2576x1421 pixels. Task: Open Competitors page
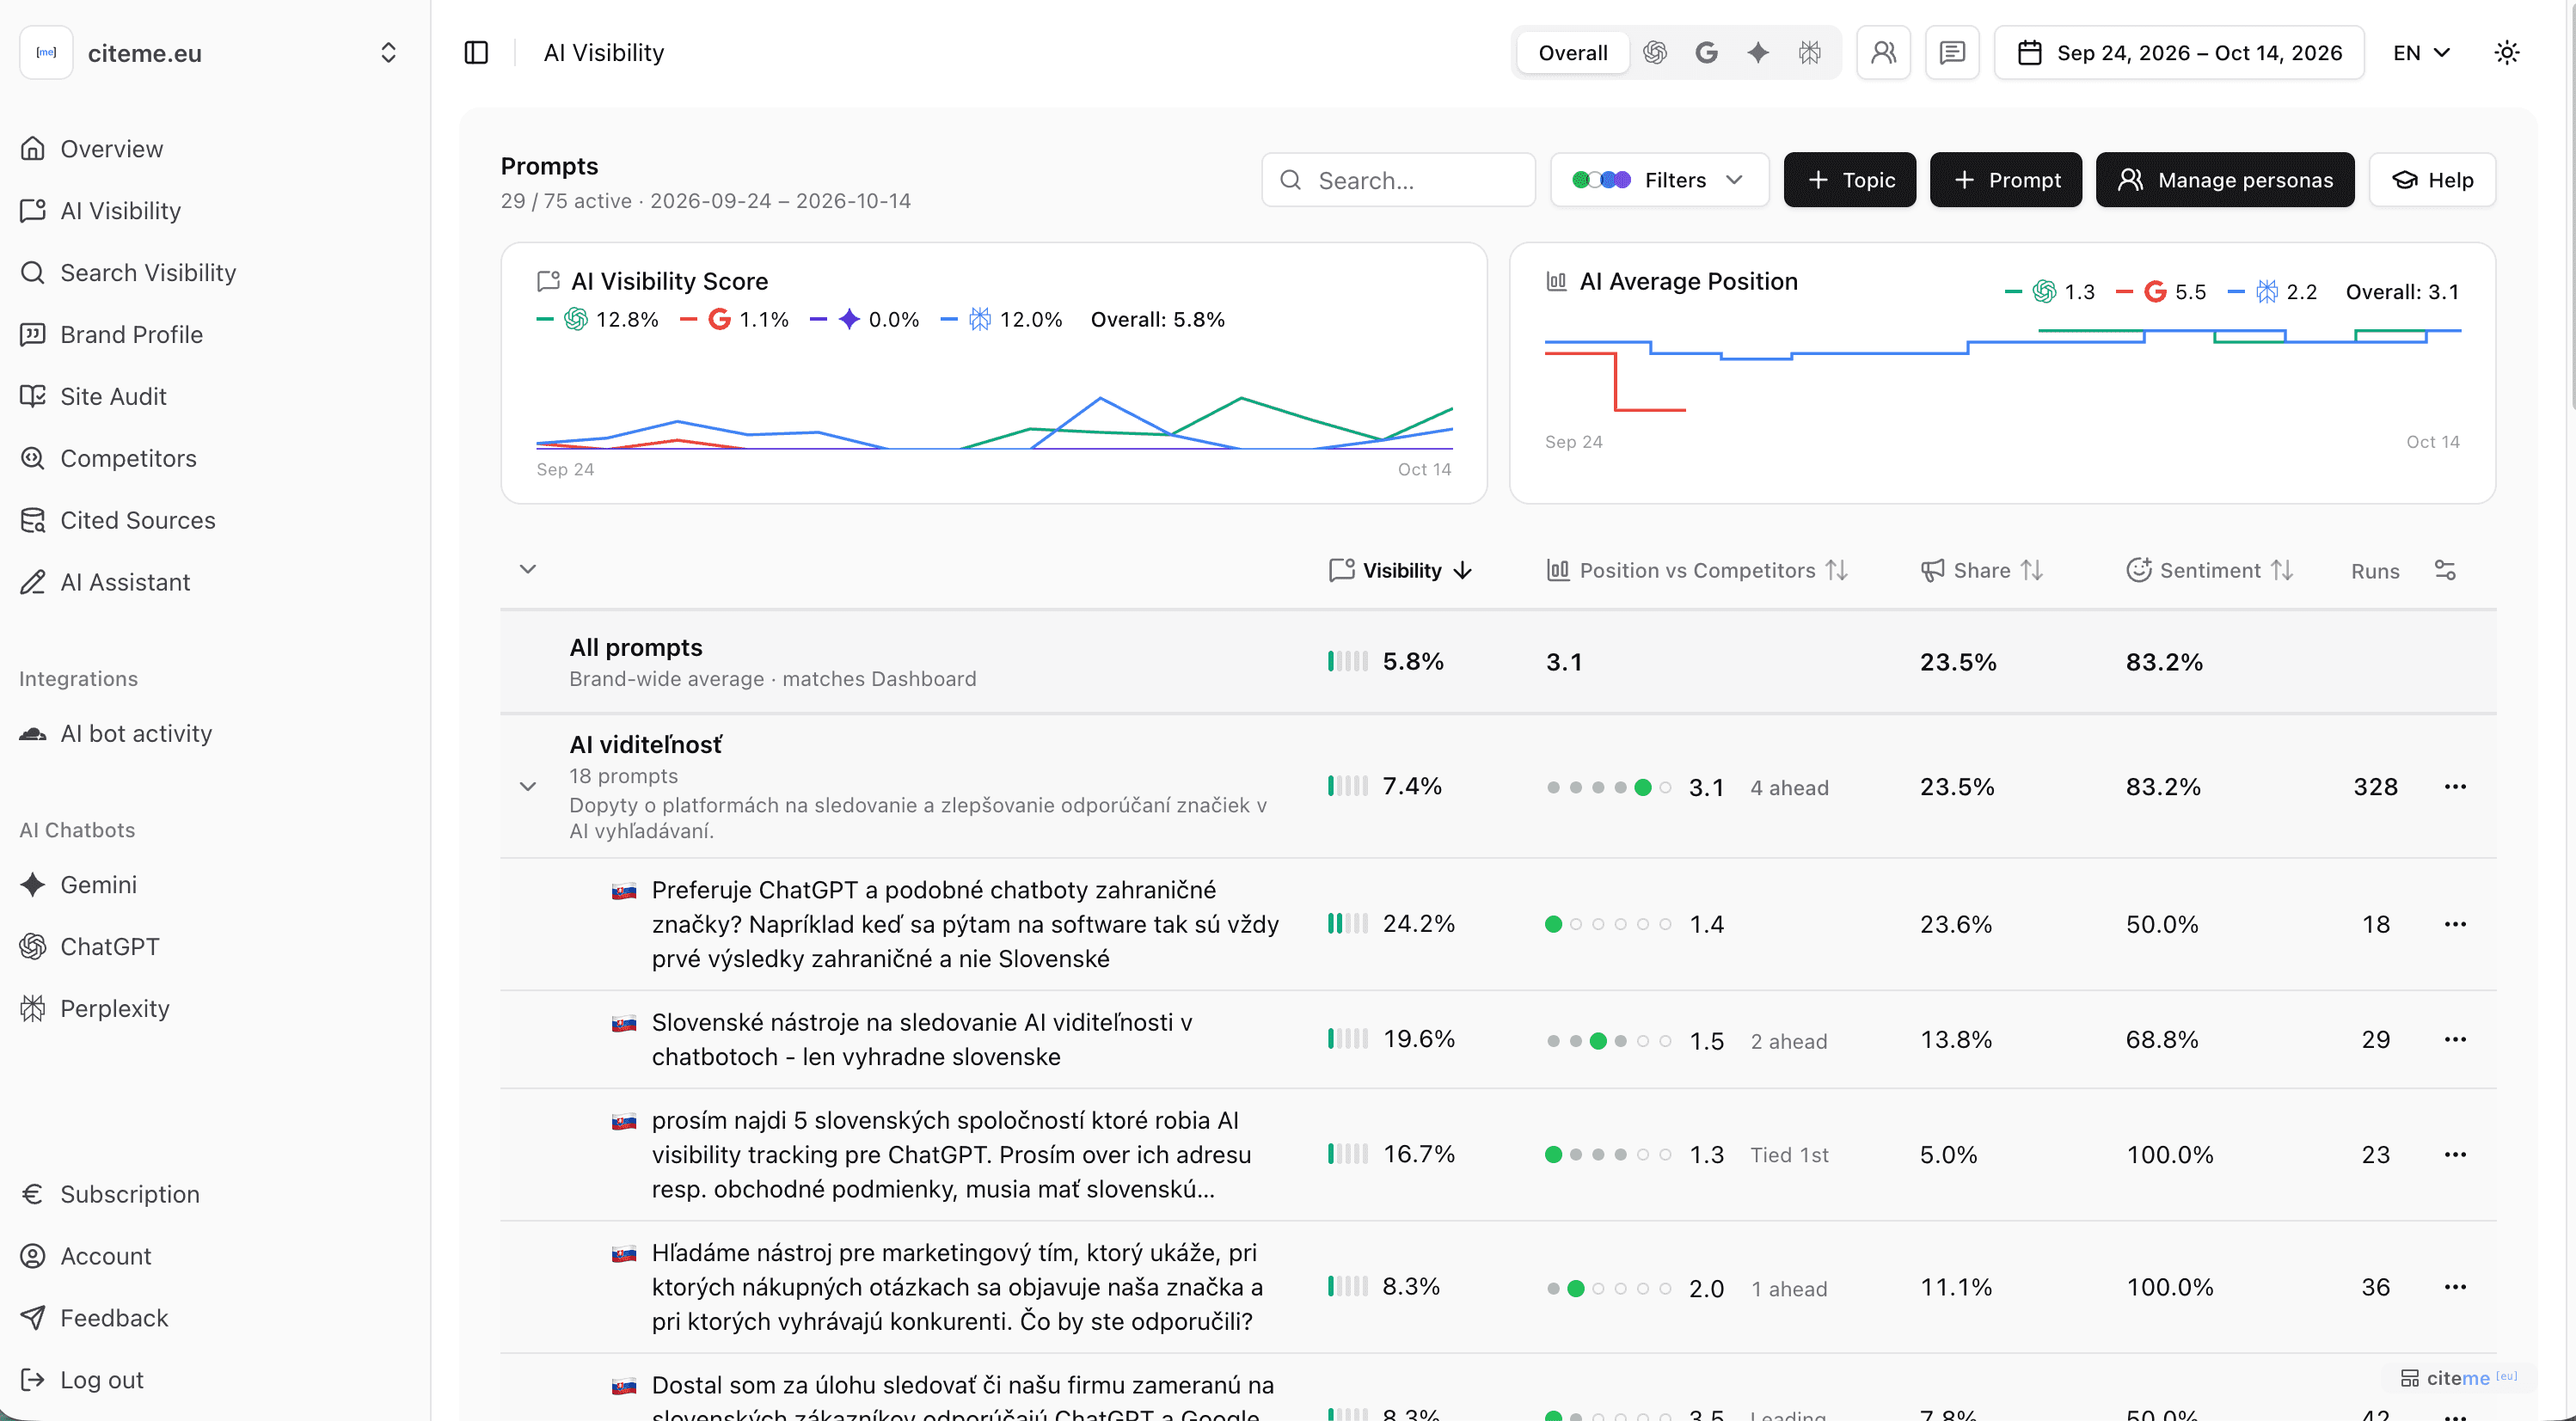(128, 458)
